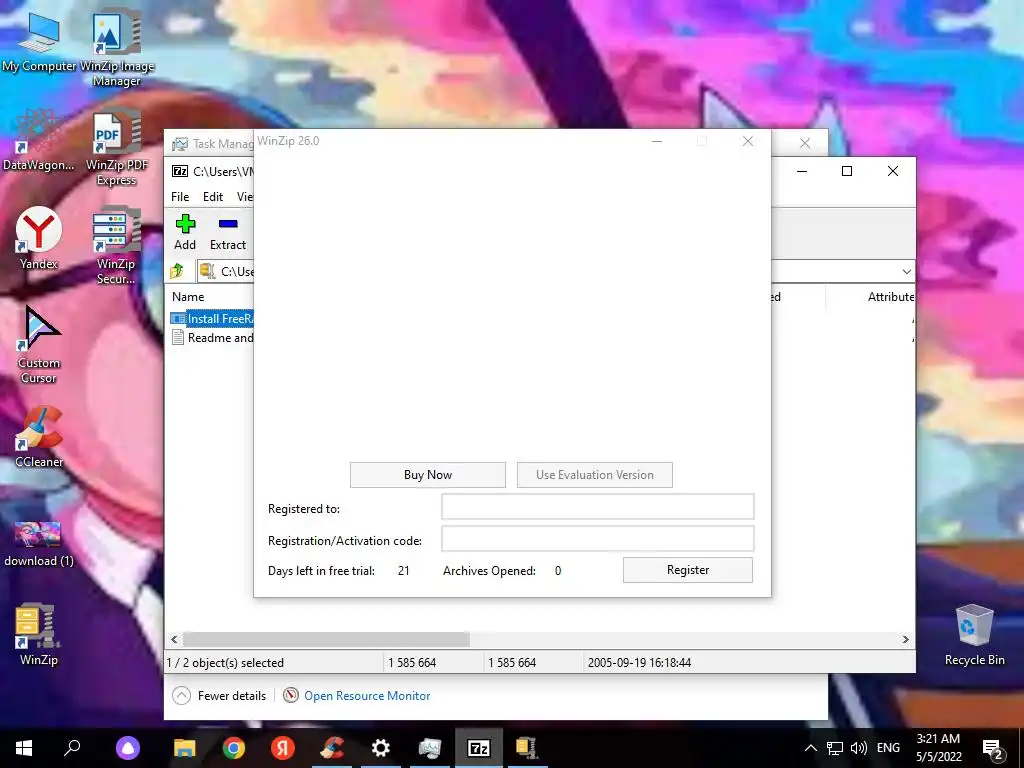The width and height of the screenshot is (1024, 768).
Task: Open the notification center icon
Action: pos(992,748)
